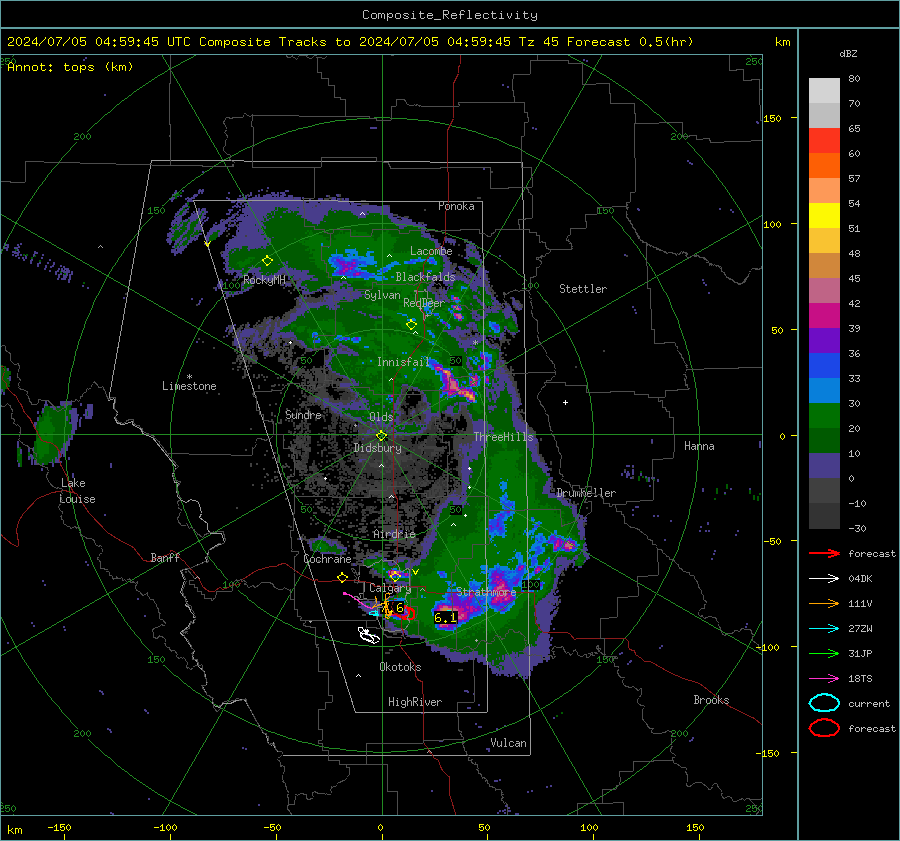This screenshot has height=841, width=900.
Task: Click the RedDeer city label
Action: [424, 303]
